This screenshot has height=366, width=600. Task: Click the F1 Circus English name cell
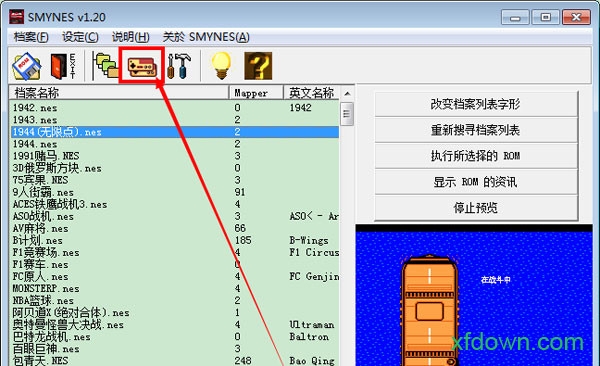[314, 252]
